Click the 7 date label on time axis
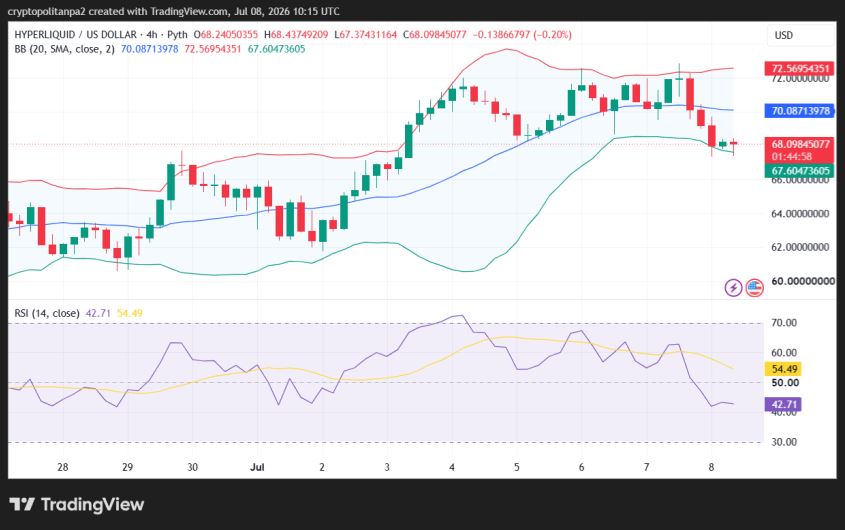 tap(646, 467)
